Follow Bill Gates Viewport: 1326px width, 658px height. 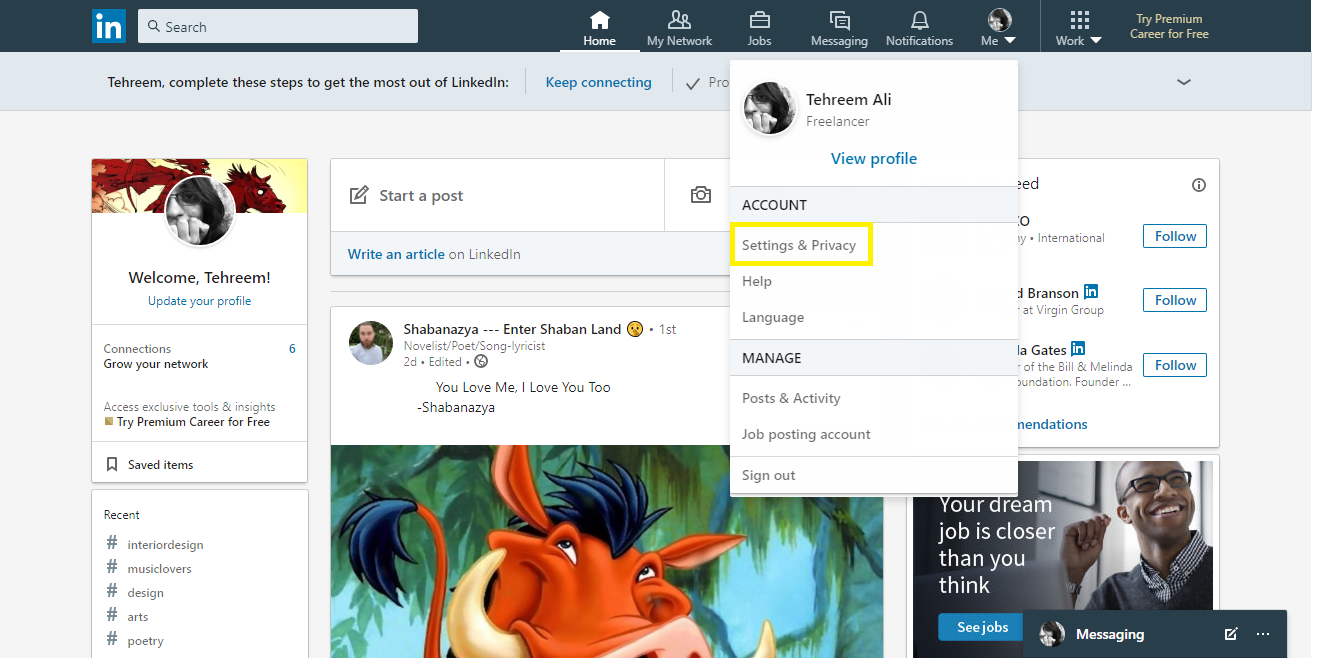pos(1174,364)
